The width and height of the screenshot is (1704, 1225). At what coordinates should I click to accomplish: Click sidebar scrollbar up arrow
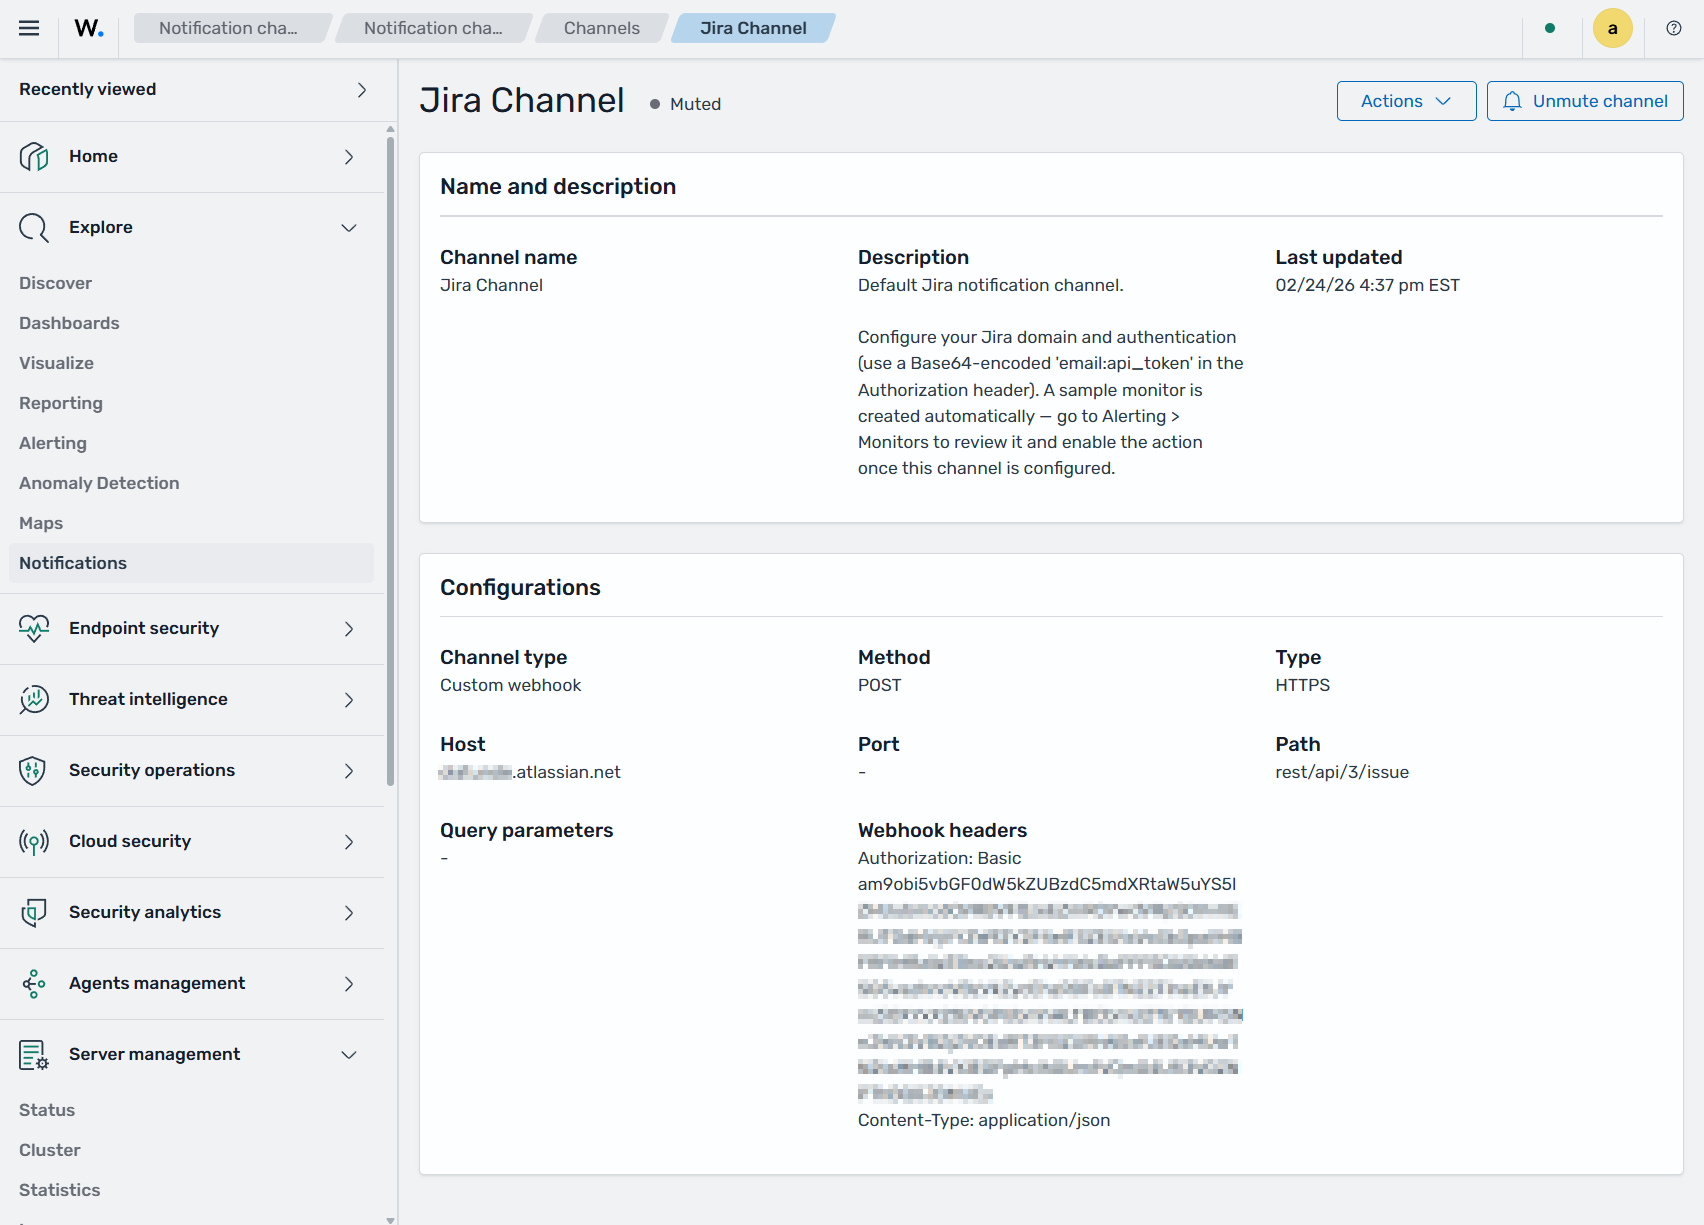[390, 129]
